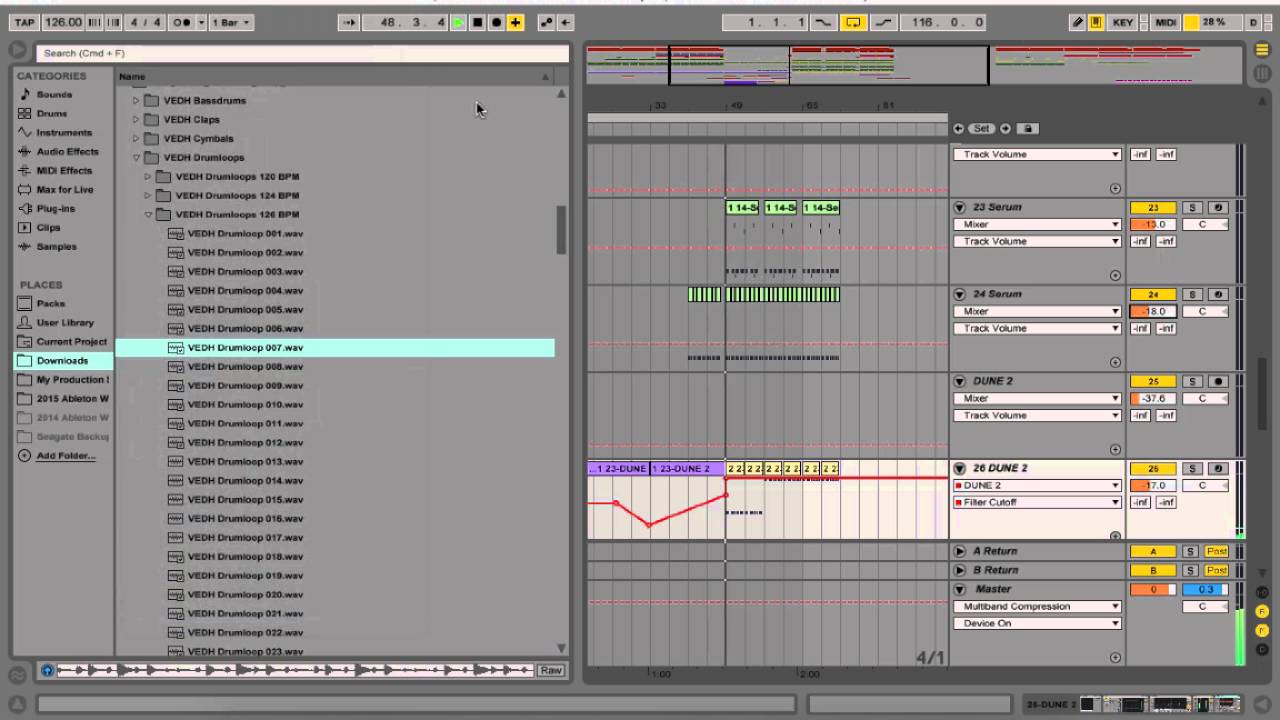The width and height of the screenshot is (1280, 720).
Task: Open Packs under Places
Action: pyautogui.click(x=50, y=304)
